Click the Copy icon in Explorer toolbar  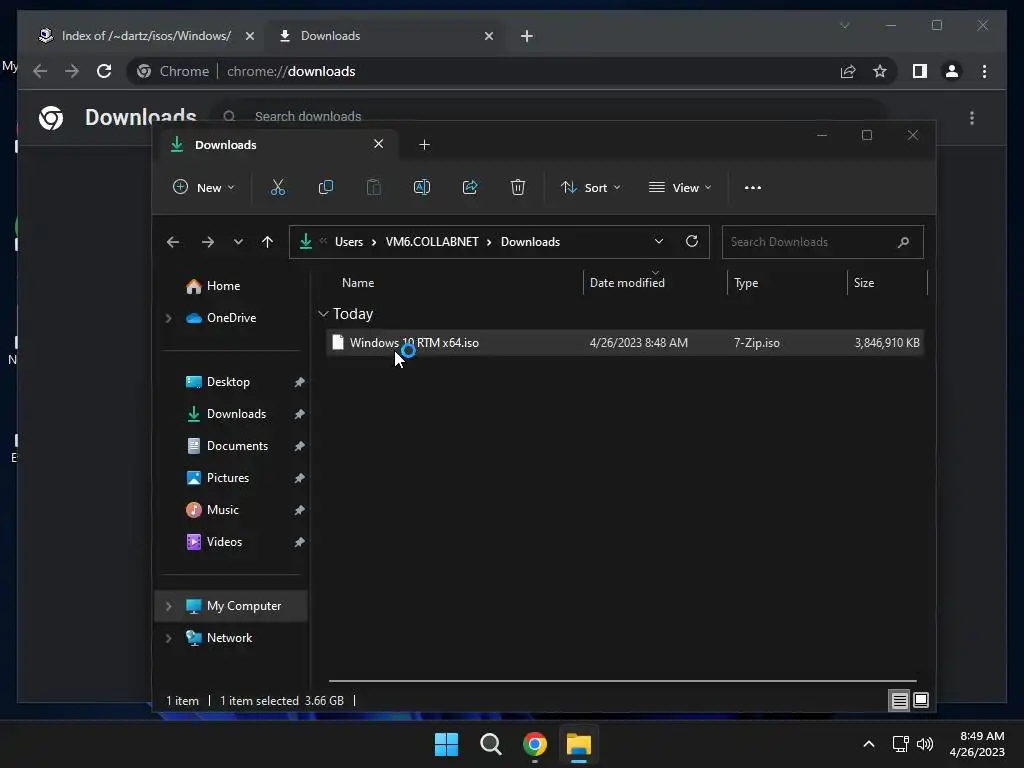click(325, 187)
